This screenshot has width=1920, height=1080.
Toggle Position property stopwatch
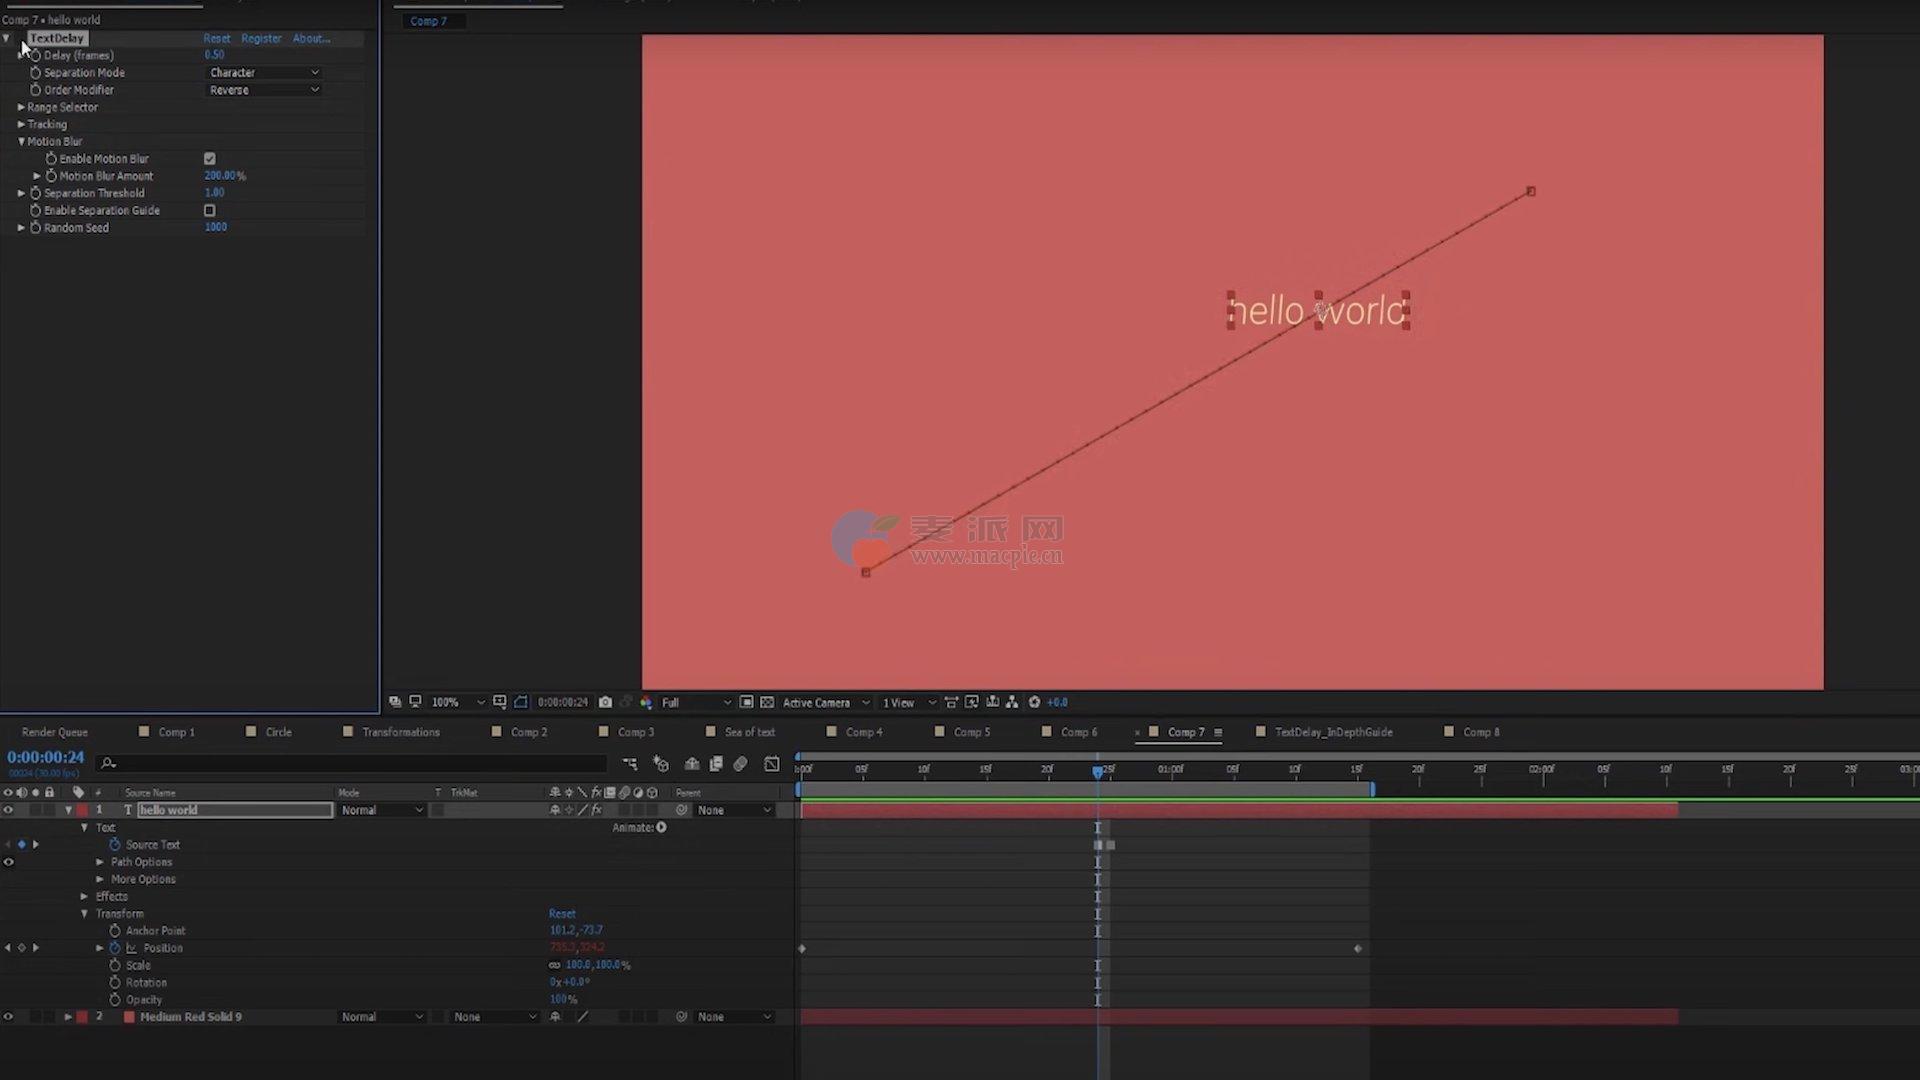click(x=115, y=948)
